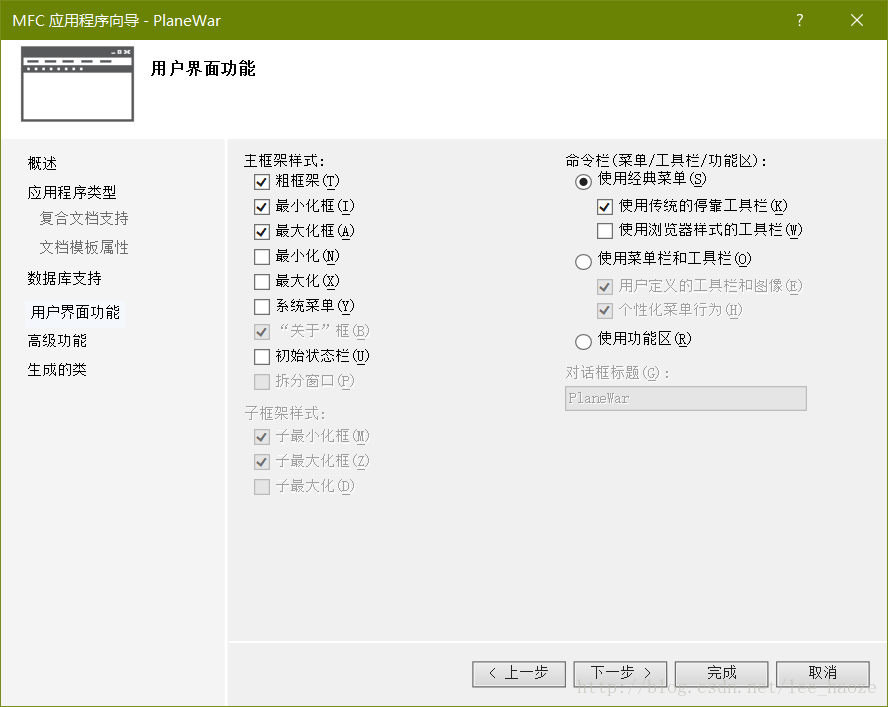Viewport: 888px width, 707px height.
Task: Select 用户界面功能 in the sidebar
Action: [x=75, y=312]
